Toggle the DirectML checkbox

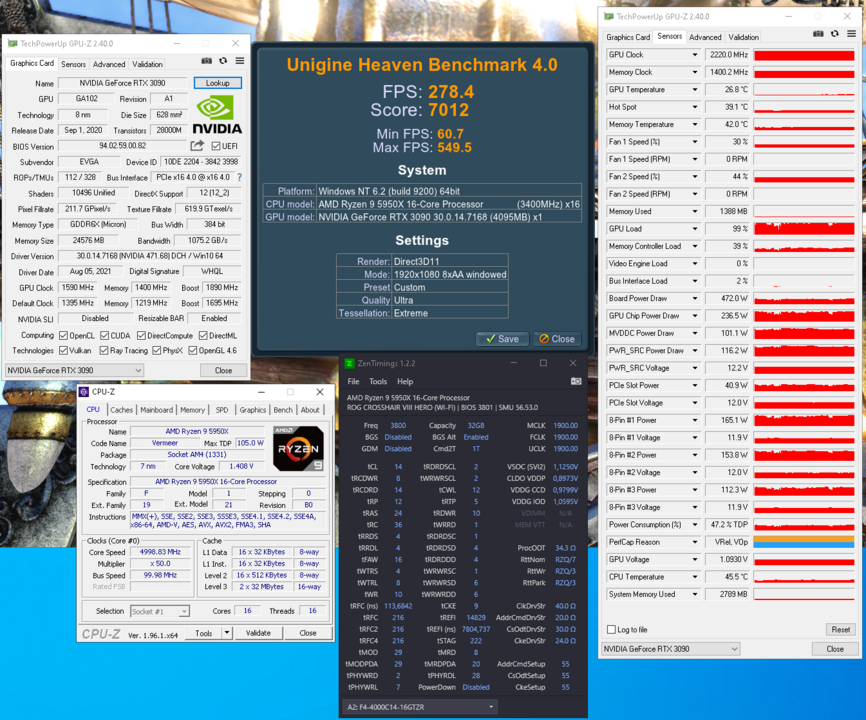(x=203, y=336)
